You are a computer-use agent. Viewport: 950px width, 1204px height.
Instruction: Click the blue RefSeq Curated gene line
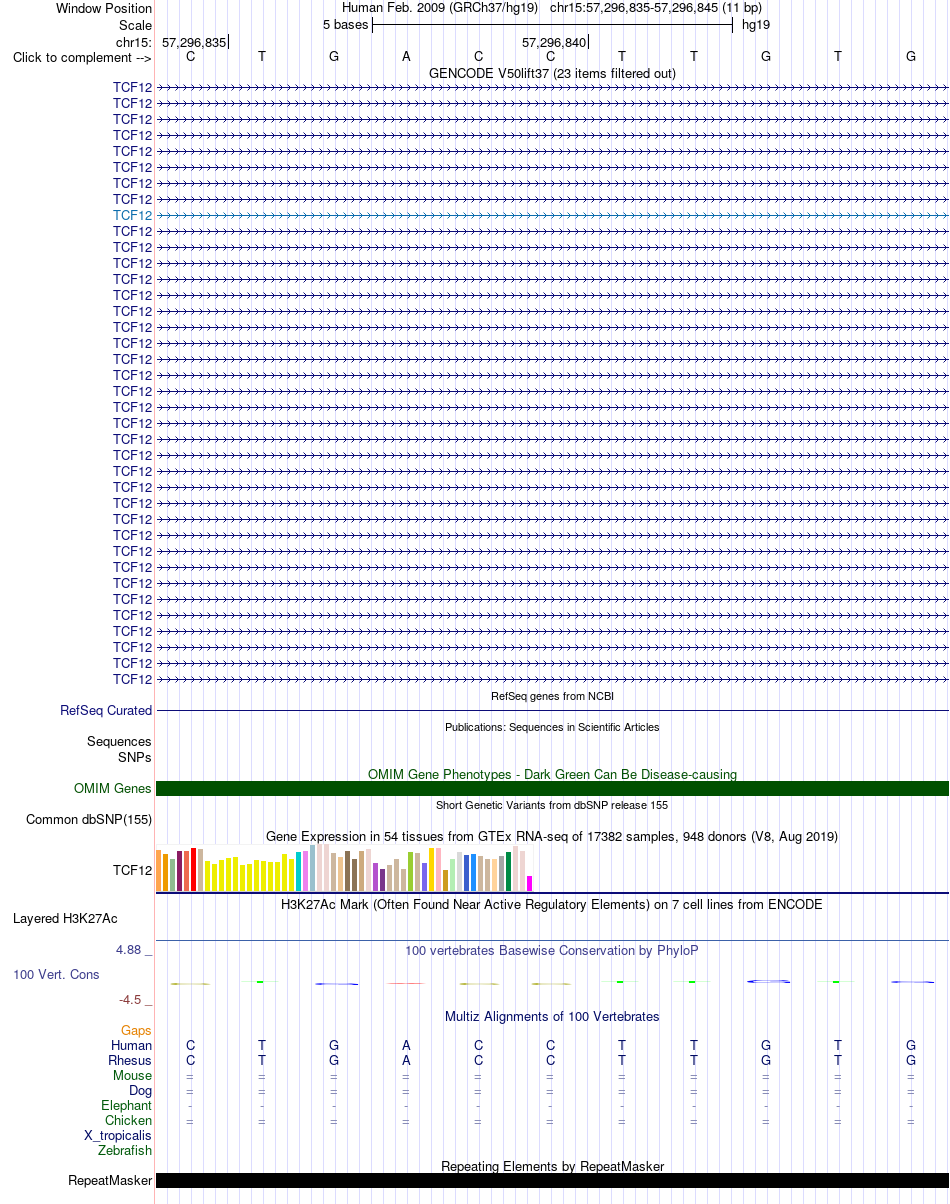[552, 710]
